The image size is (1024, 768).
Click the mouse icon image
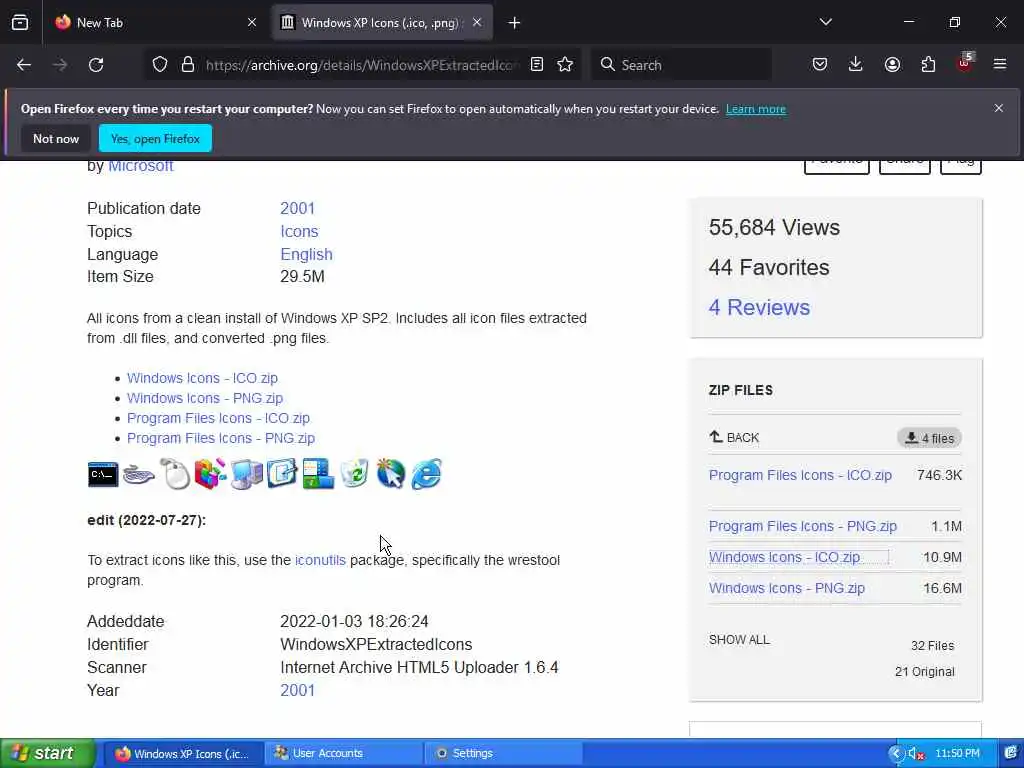coord(175,474)
